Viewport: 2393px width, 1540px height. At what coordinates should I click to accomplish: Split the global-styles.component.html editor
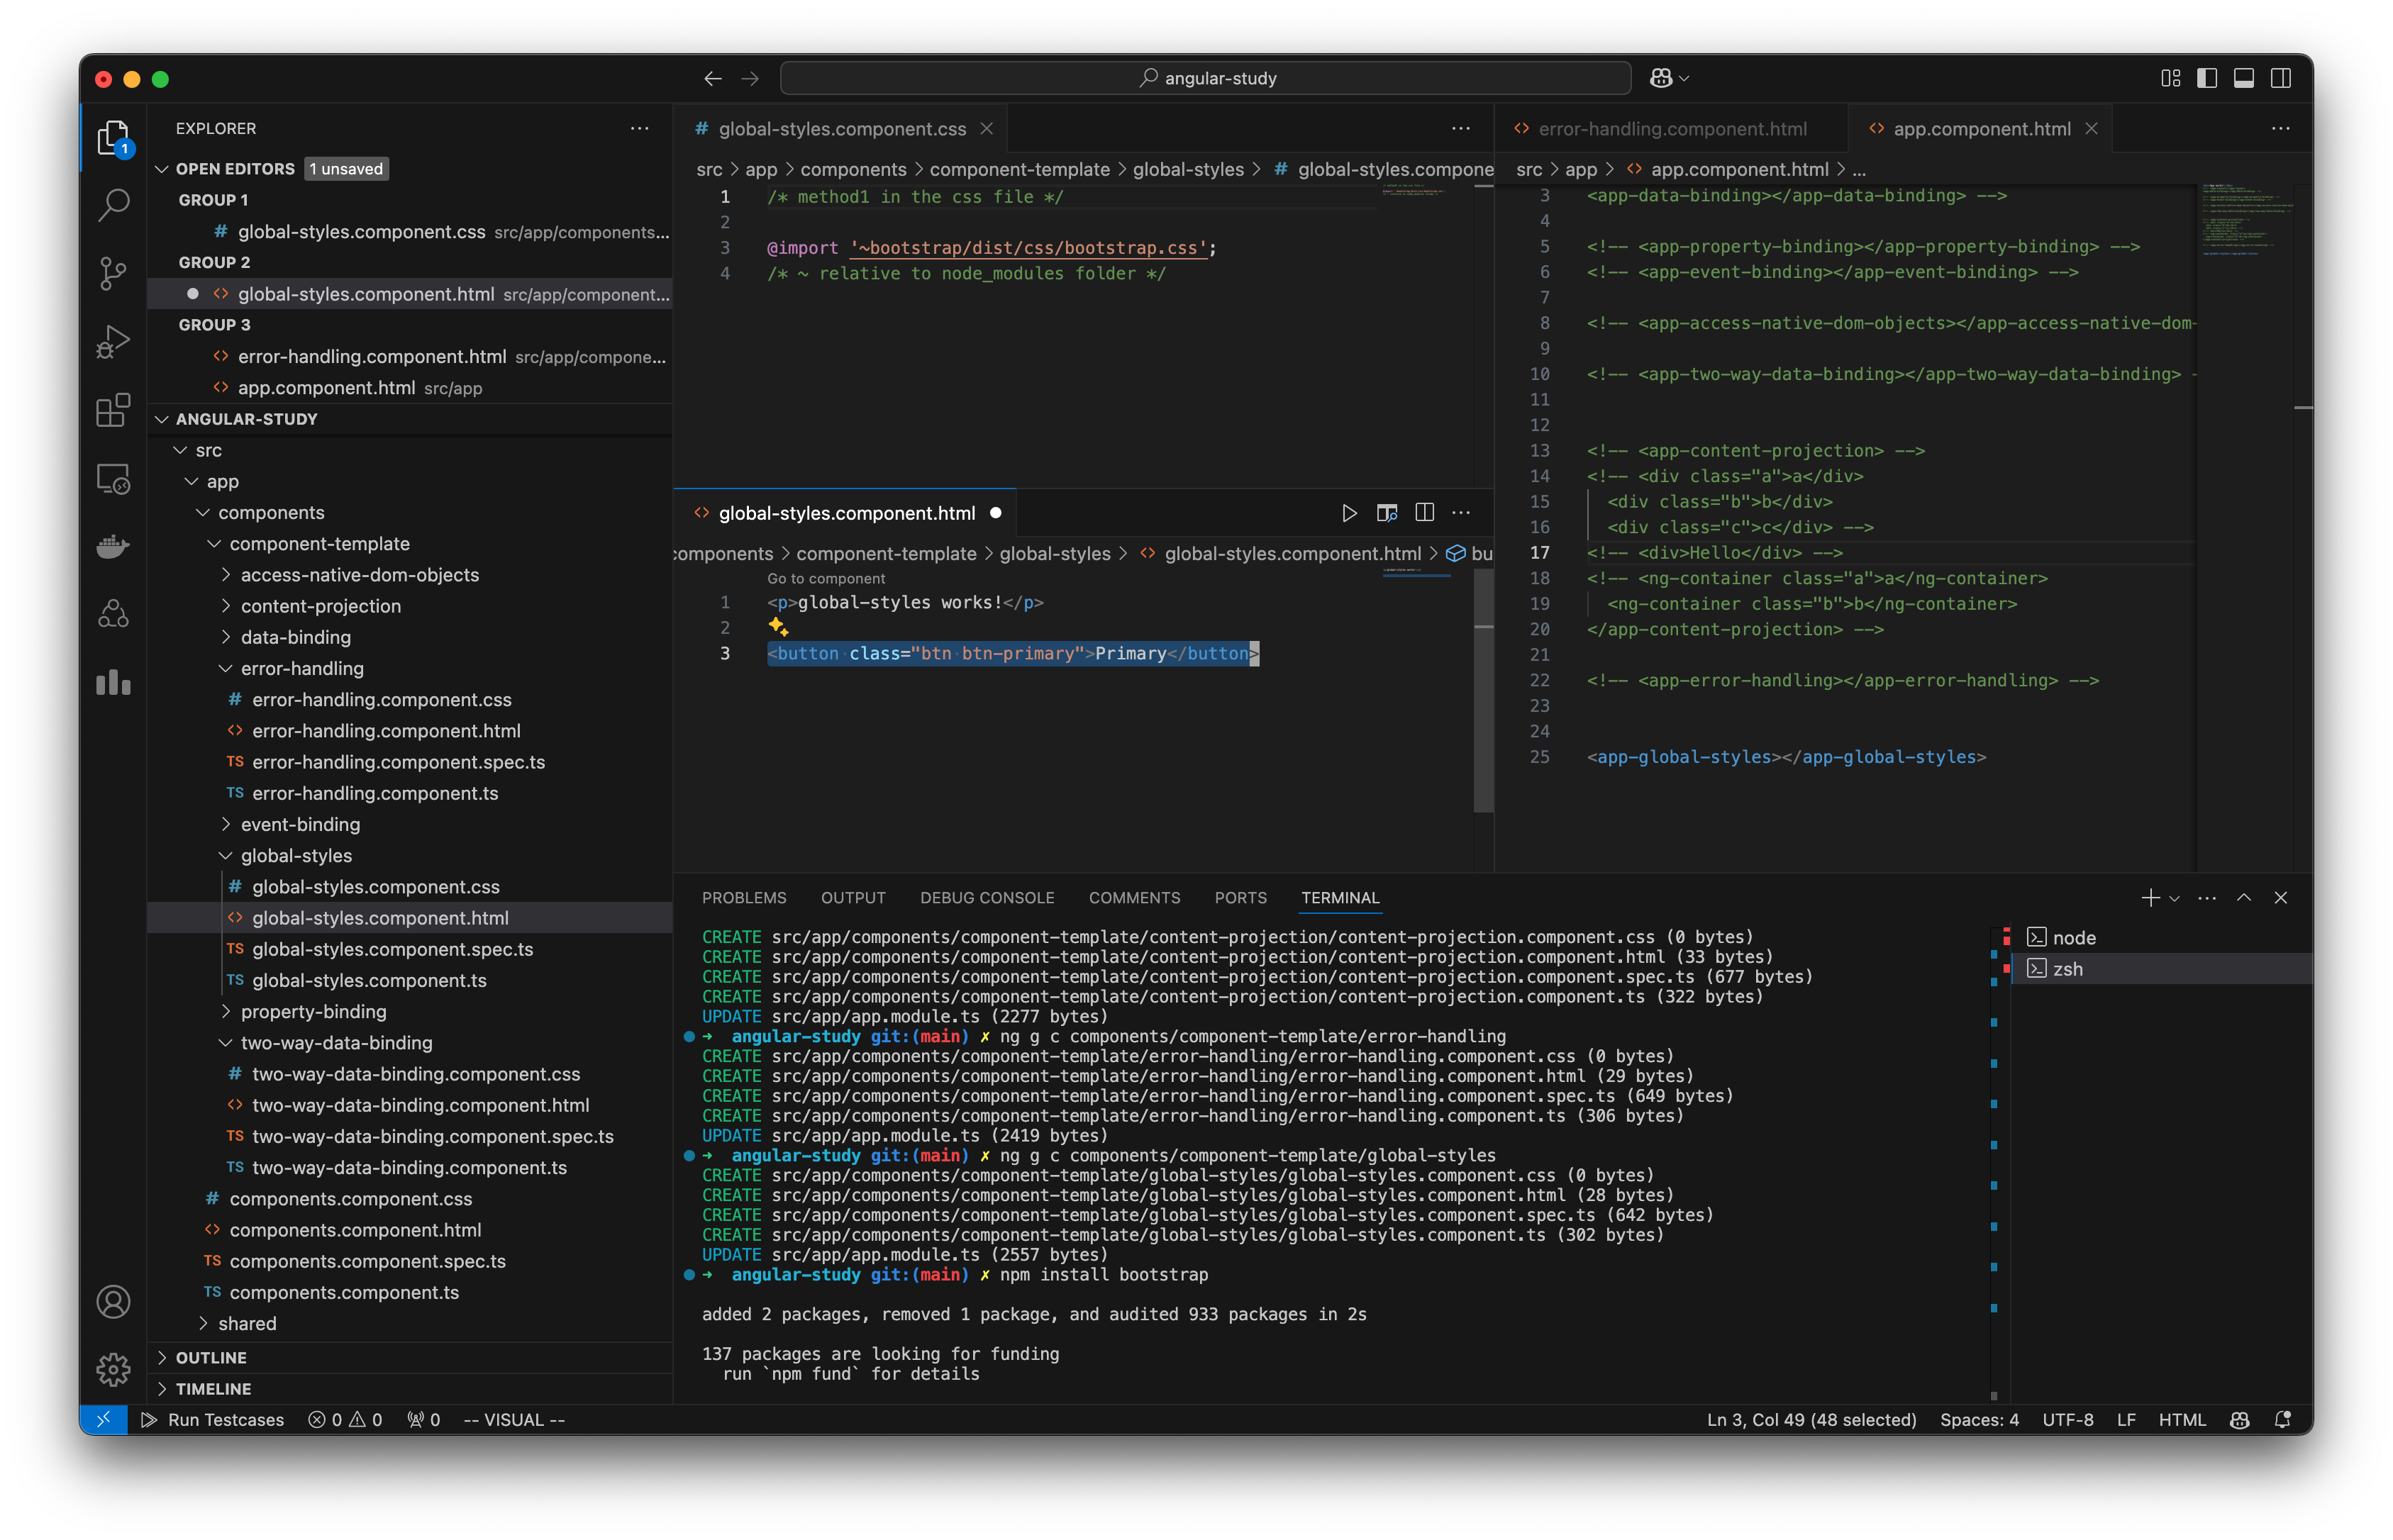1424,512
